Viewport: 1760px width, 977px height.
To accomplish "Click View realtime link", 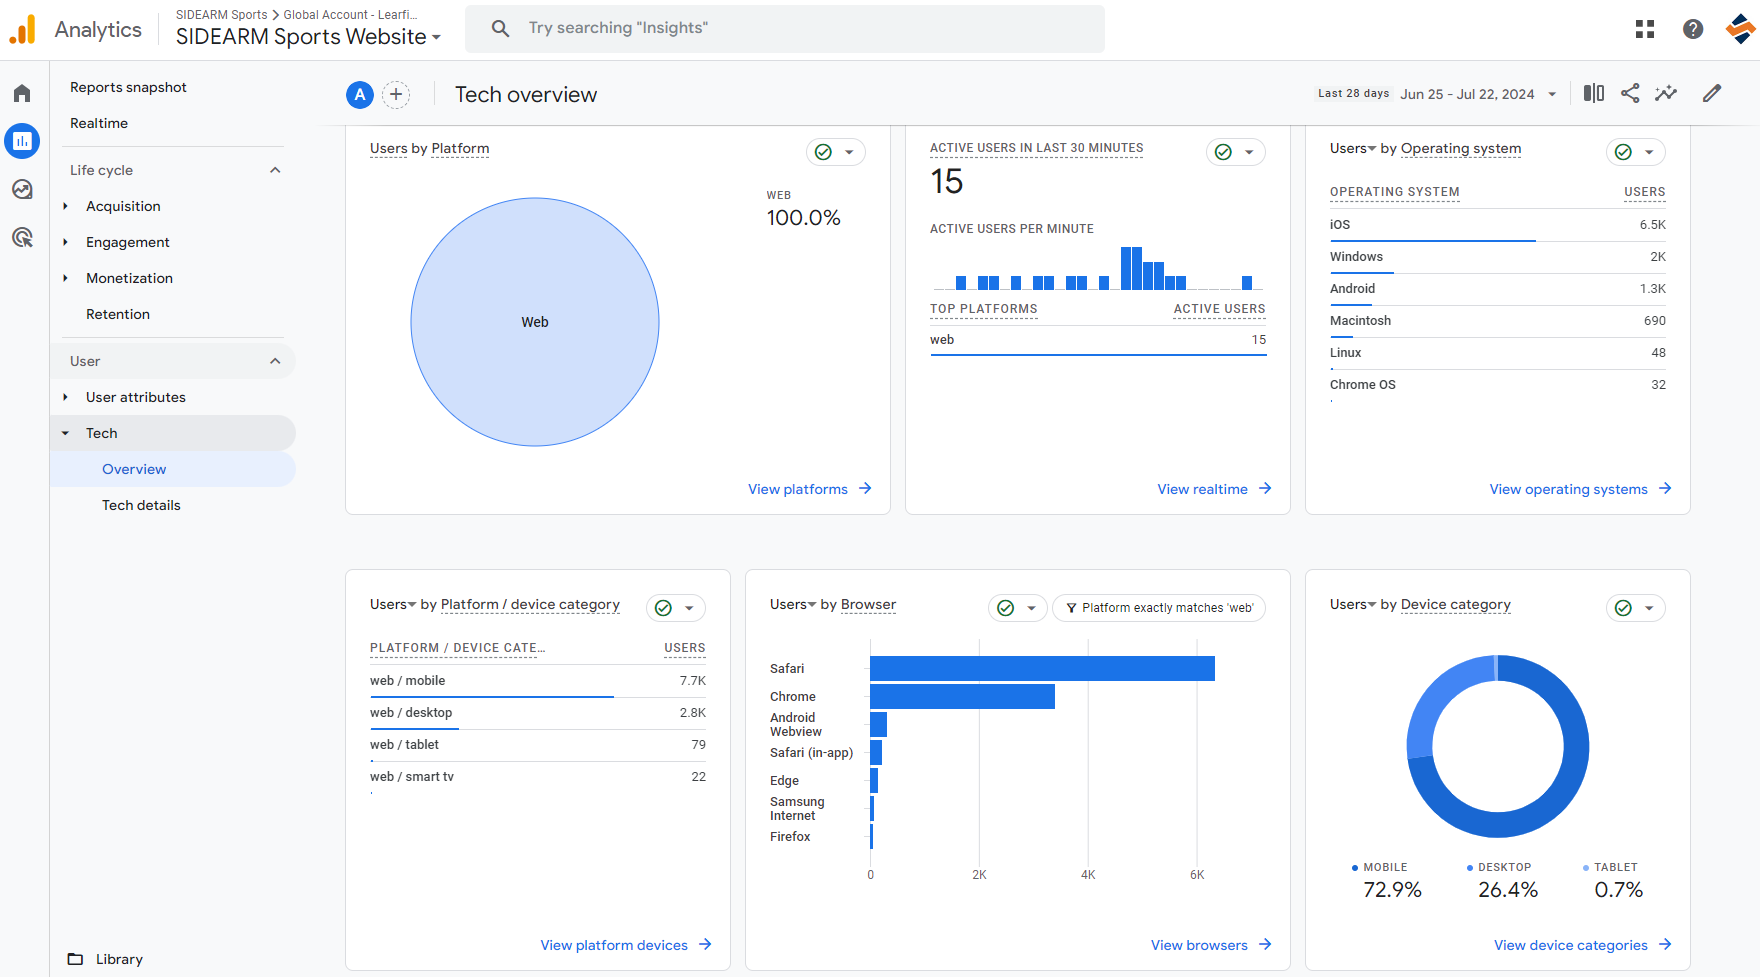I will coord(1203,489).
